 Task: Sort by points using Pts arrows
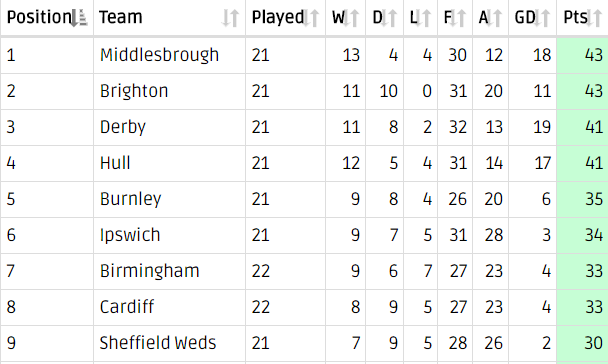click(594, 18)
